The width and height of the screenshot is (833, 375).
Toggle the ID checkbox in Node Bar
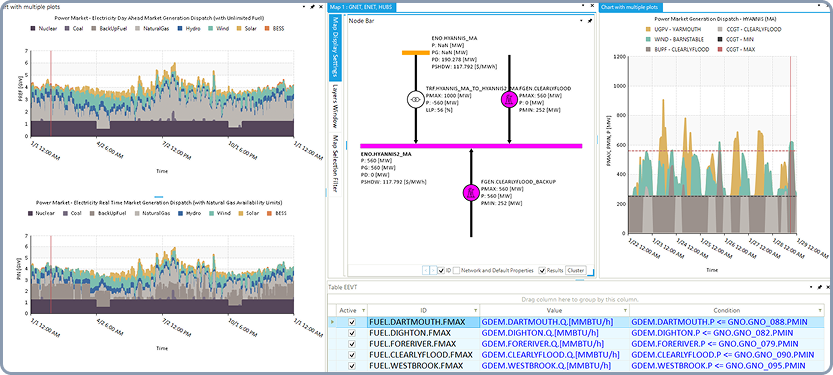click(441, 270)
